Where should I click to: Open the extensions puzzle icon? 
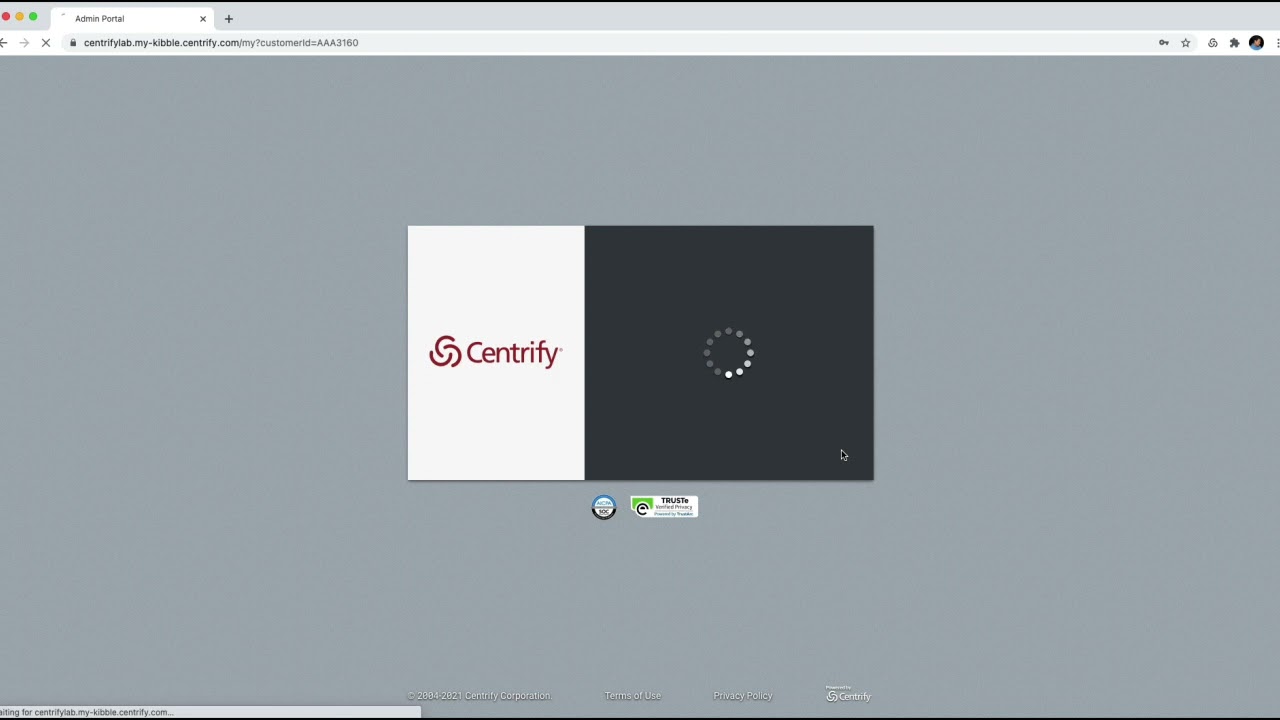1234,43
